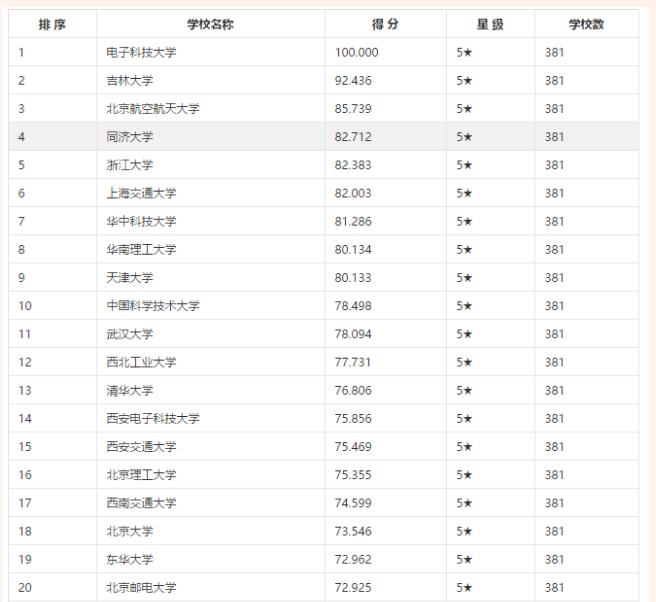The height and width of the screenshot is (602, 656).
Task: Click the score 77.731
Action: 353,362
